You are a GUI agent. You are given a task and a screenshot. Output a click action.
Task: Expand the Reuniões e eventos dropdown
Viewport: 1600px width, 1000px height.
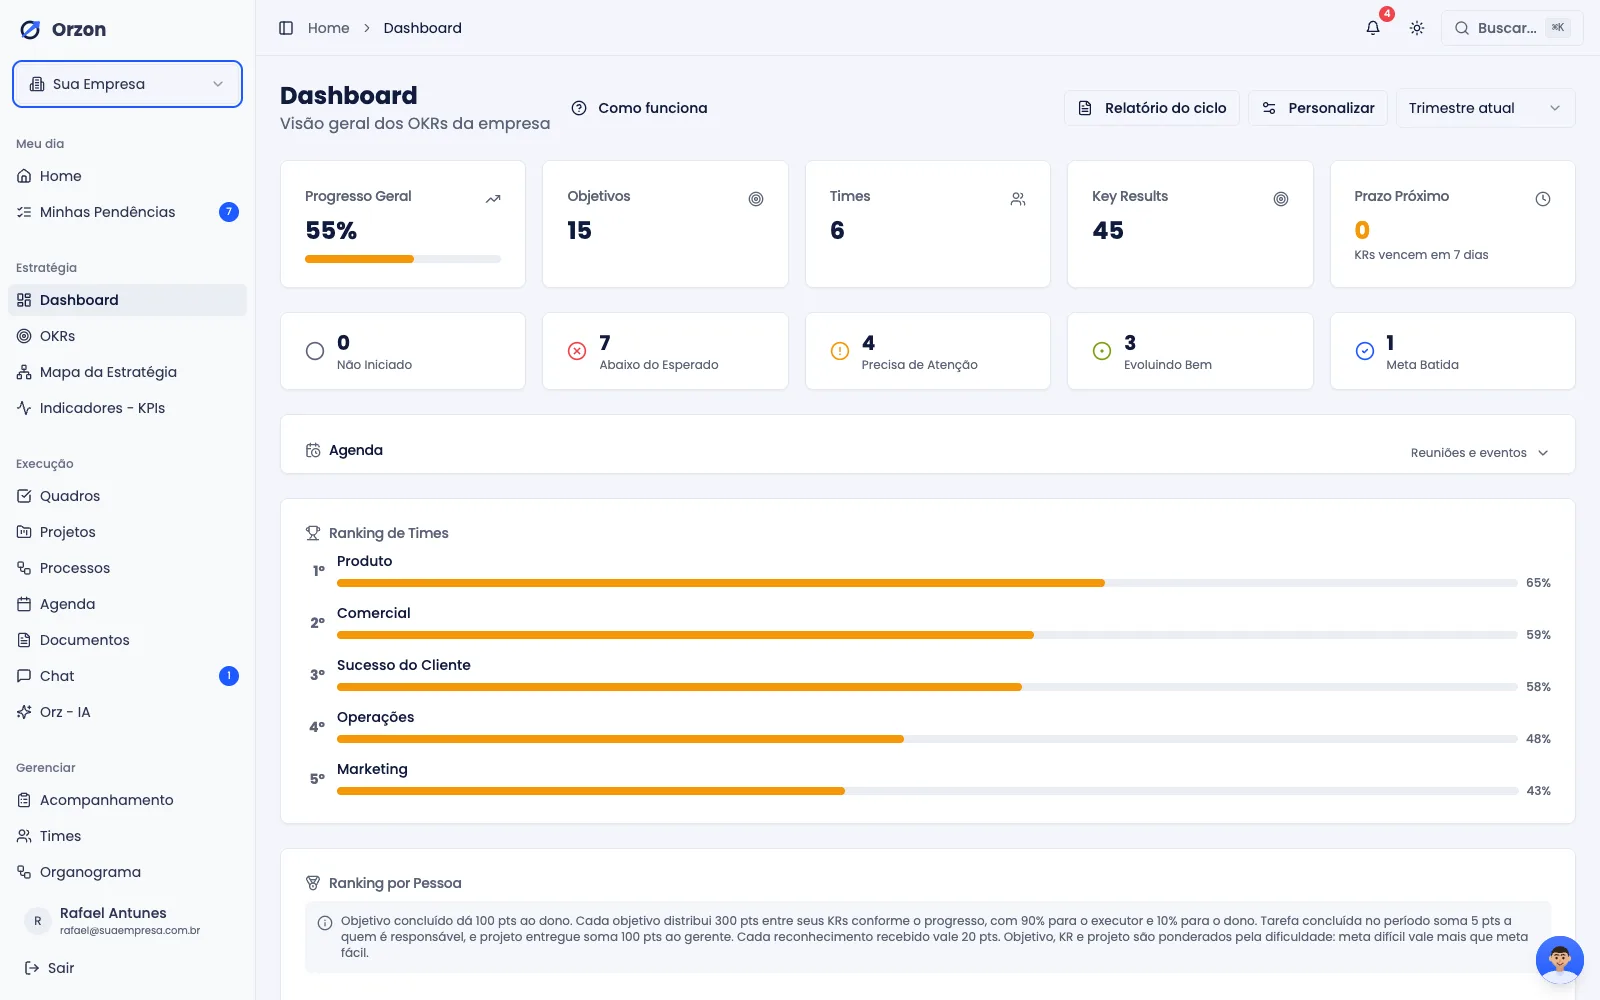[1479, 453]
